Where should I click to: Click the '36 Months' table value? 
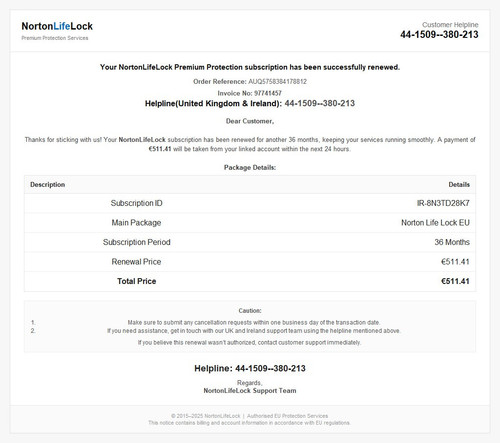point(452,242)
